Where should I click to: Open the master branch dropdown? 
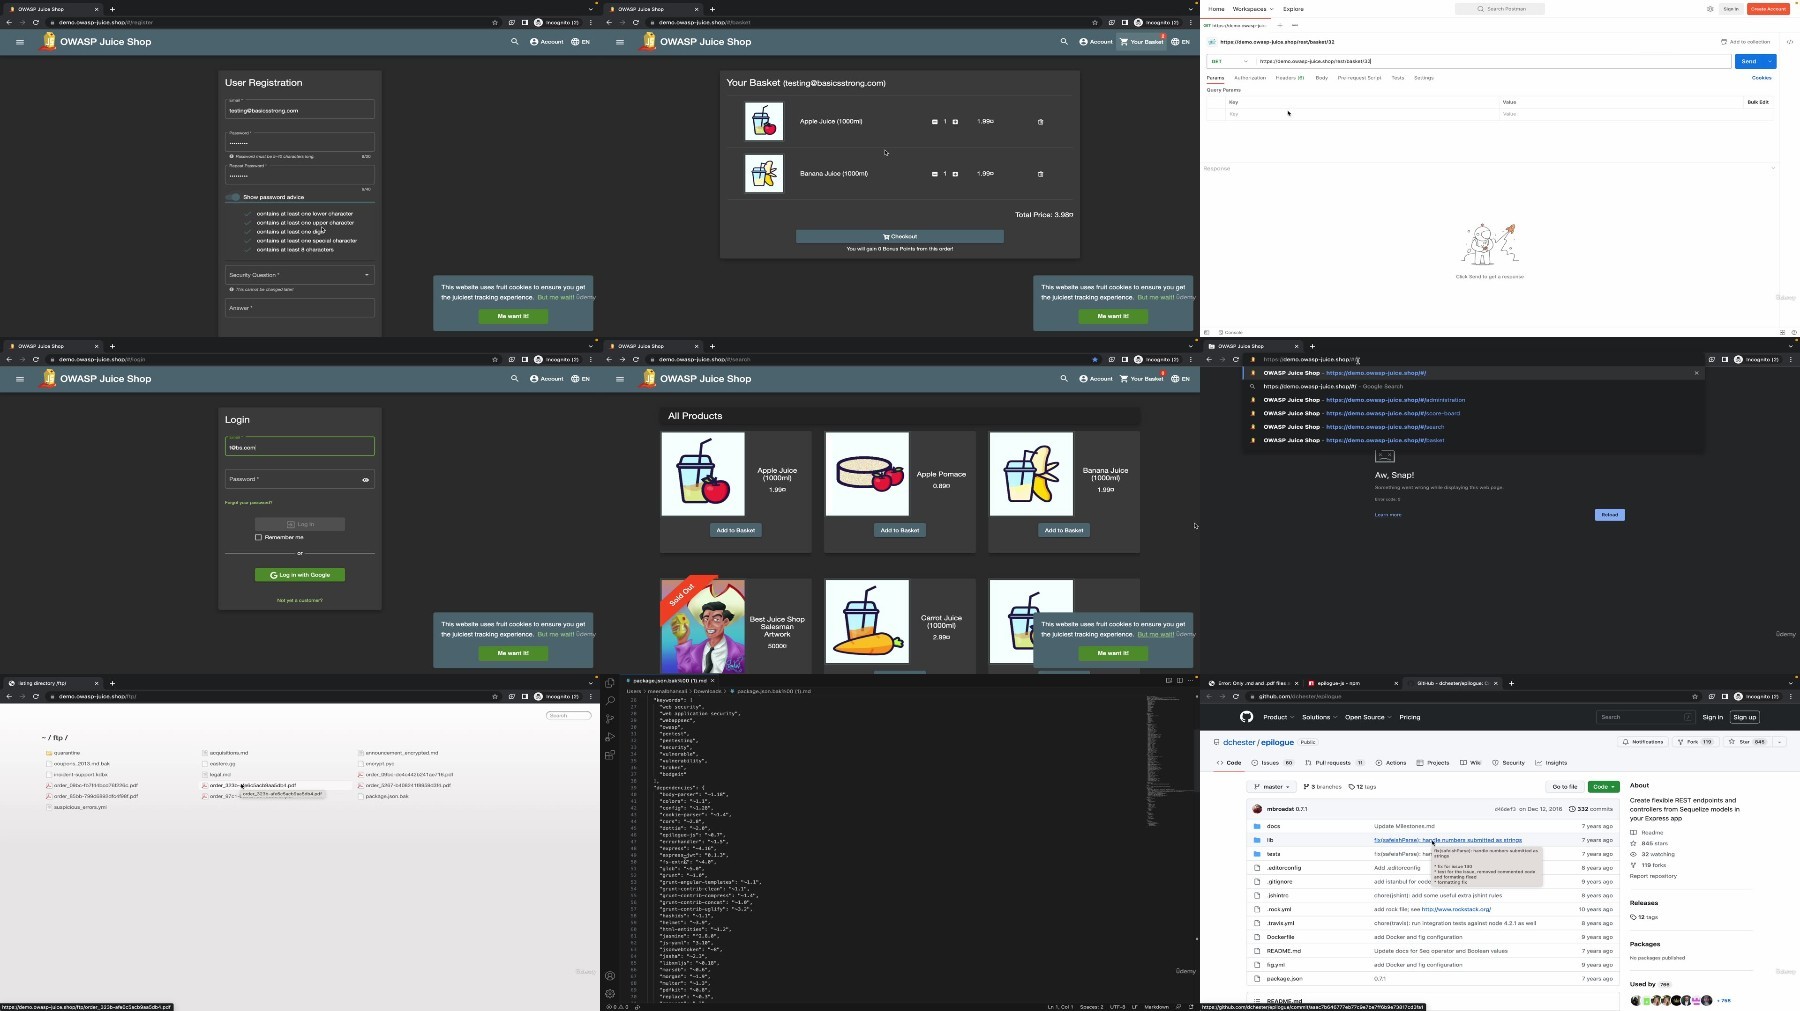[x=1272, y=787]
